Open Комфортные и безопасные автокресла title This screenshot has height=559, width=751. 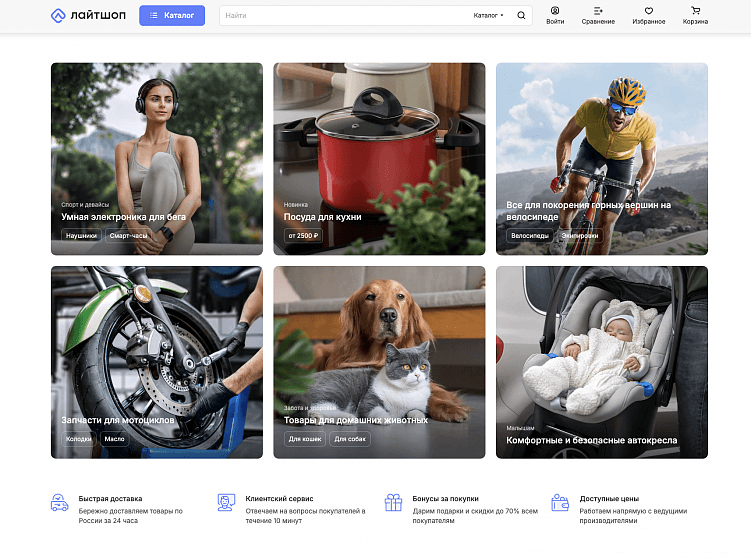tap(592, 440)
